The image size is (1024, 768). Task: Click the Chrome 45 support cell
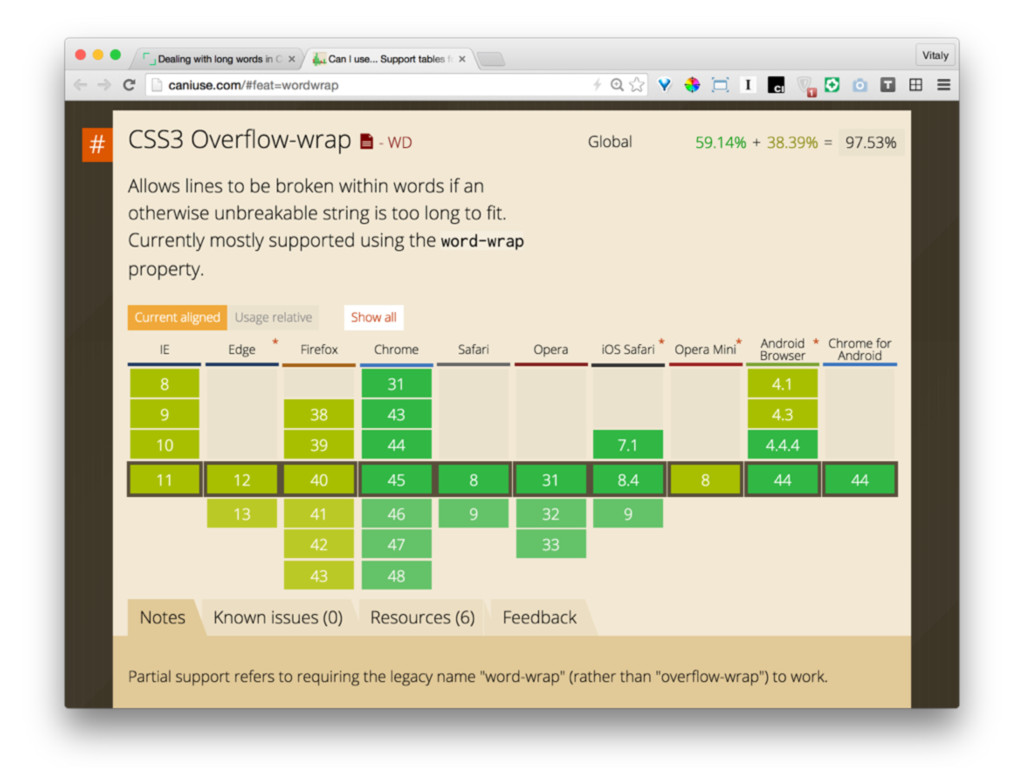tap(396, 480)
